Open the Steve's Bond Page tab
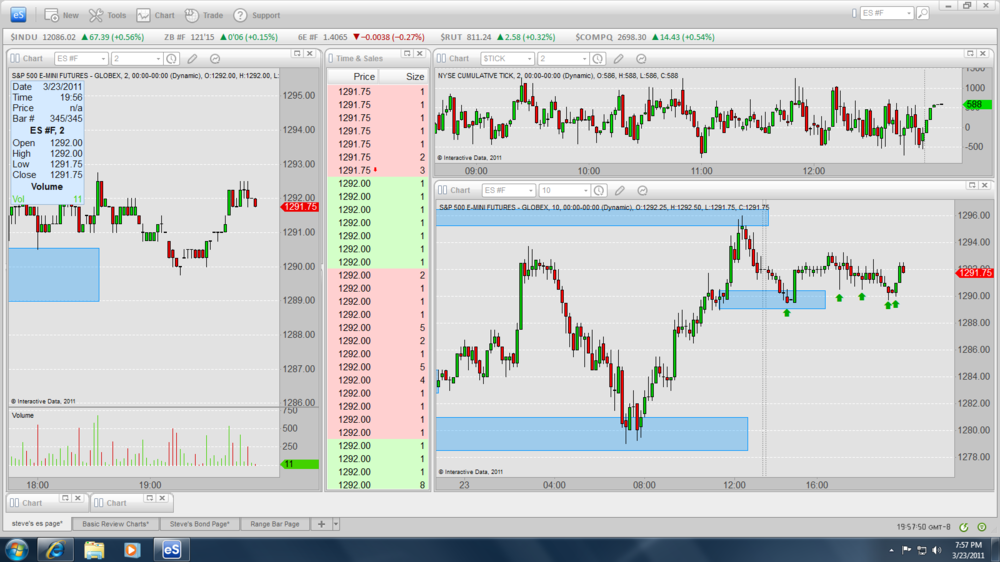Viewport: 1000px width, 562px height. click(199, 524)
